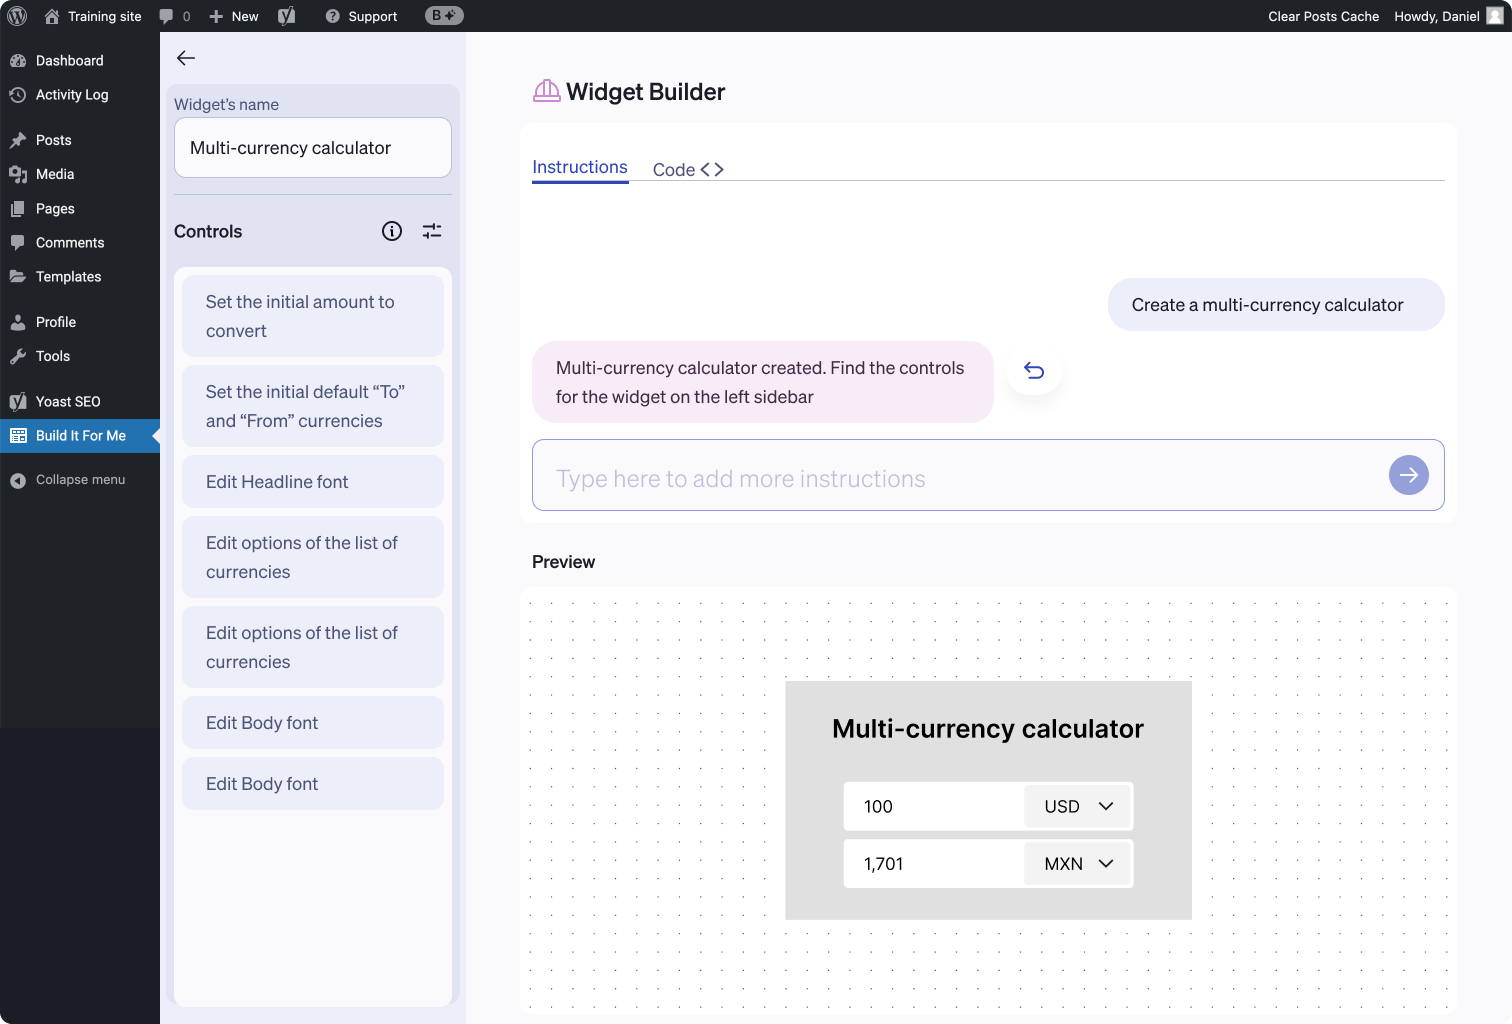Click the Templates folder icon
This screenshot has width=1512, height=1024.
(18, 277)
